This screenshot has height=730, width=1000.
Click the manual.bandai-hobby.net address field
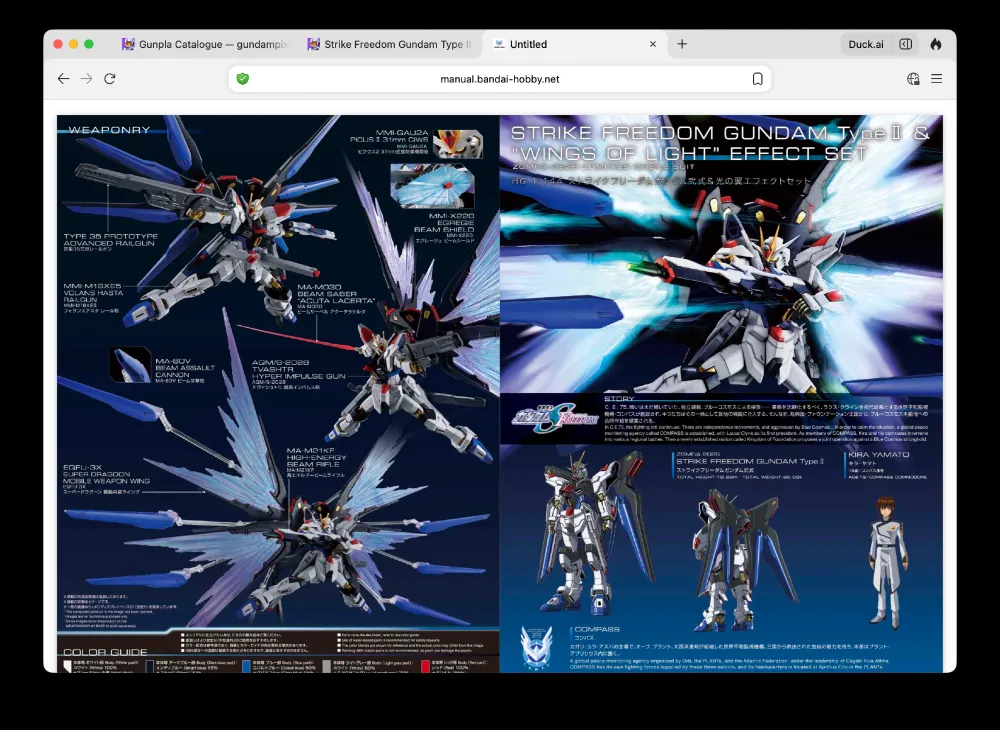(500, 79)
